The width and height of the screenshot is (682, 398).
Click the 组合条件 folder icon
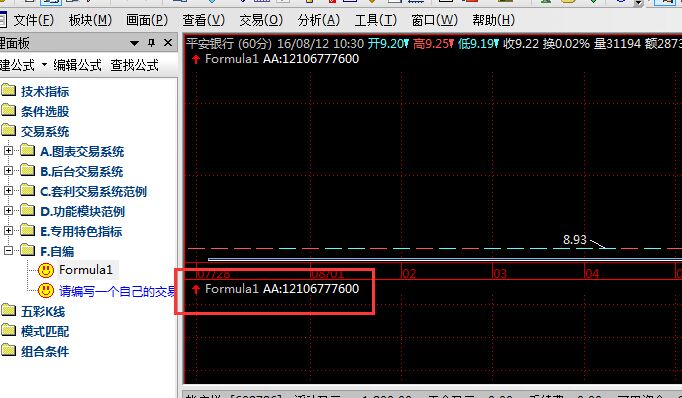[8, 350]
